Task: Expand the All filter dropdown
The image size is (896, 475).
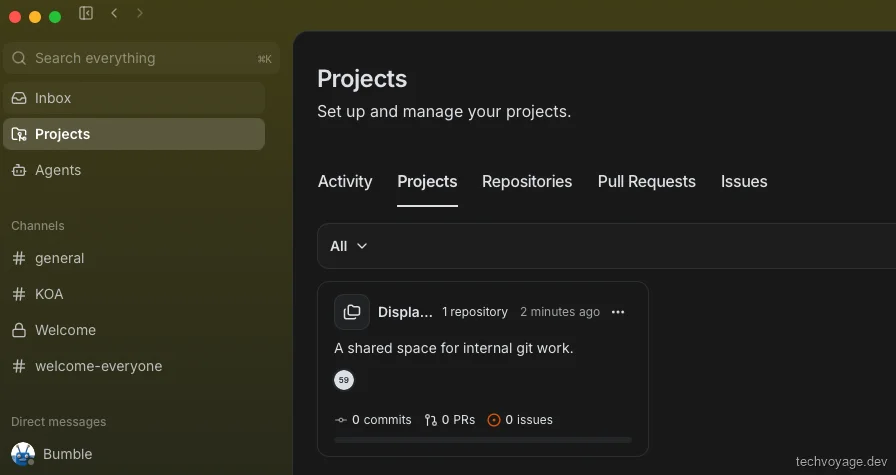Action: pyautogui.click(x=349, y=246)
